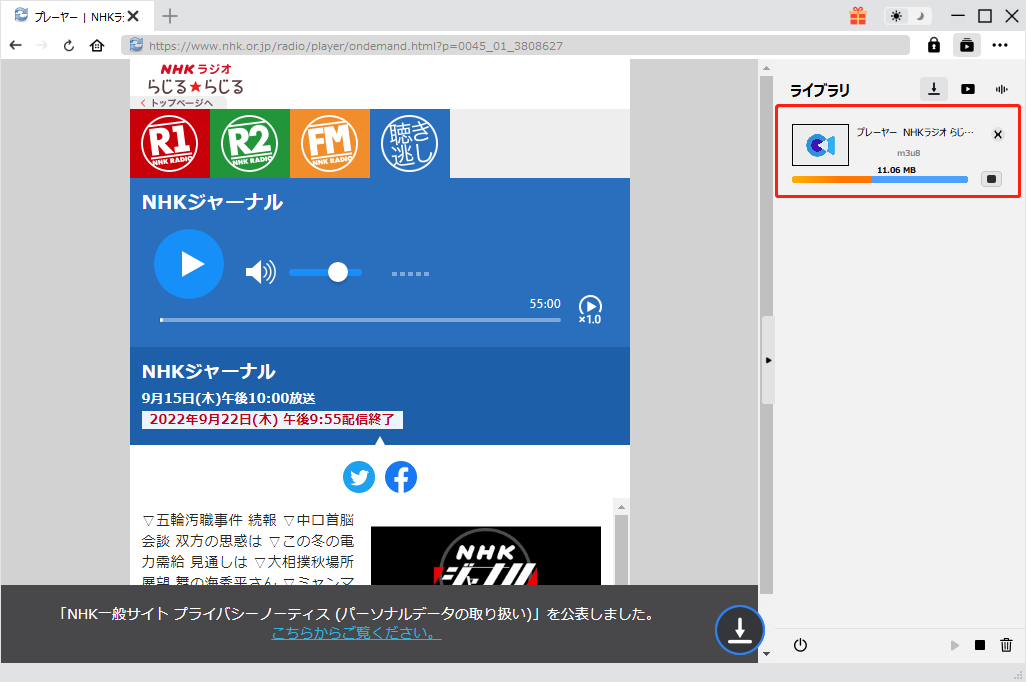Go forward with the browser forward arrow
Viewport: 1026px width, 682px height.
point(42,45)
